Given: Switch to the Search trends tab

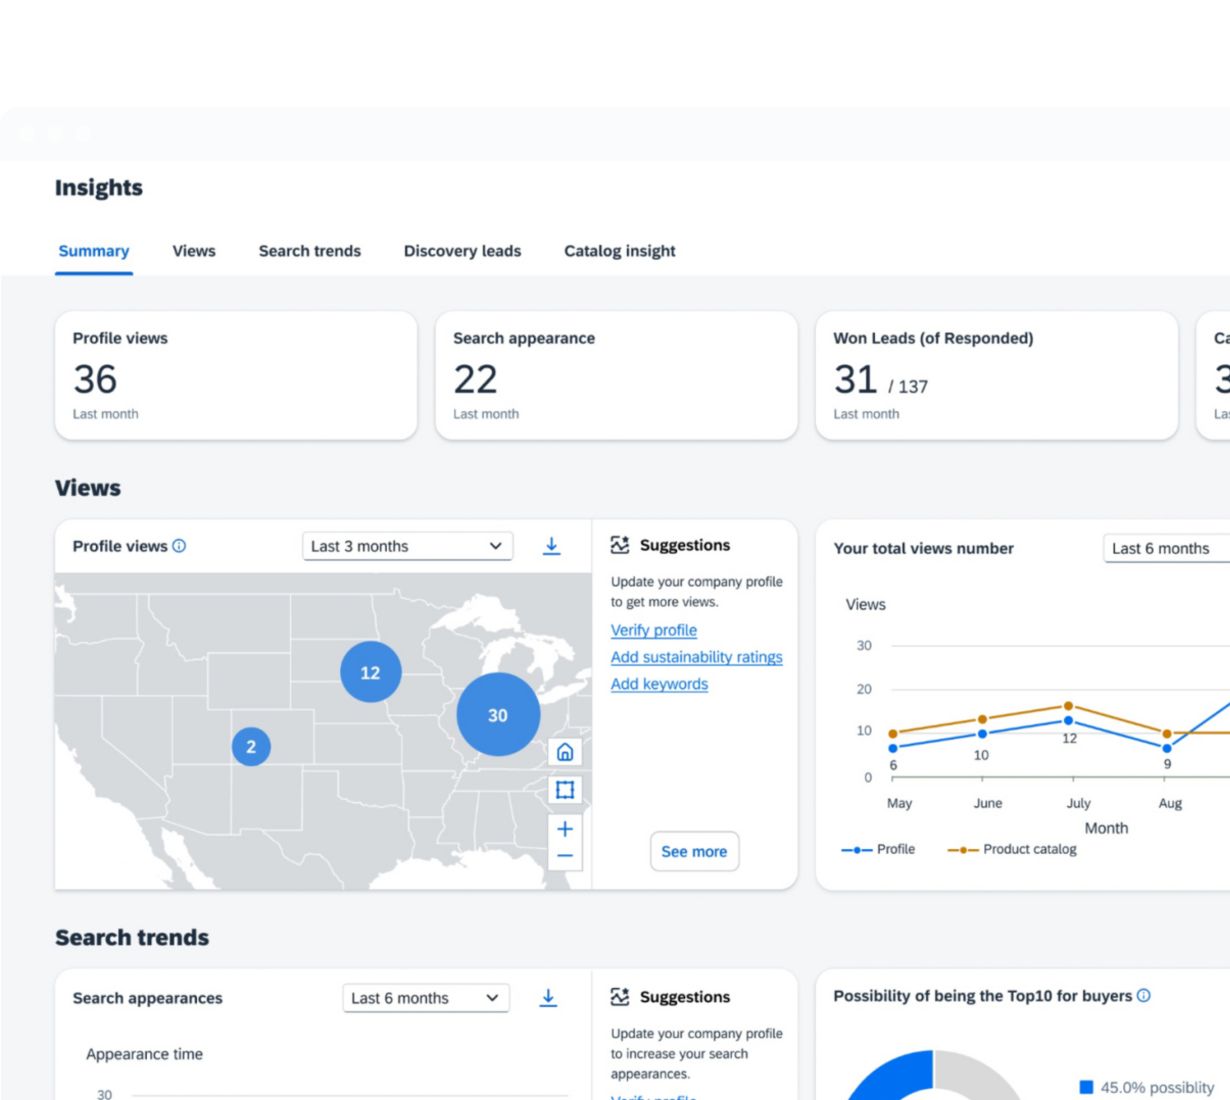Looking at the screenshot, I should point(309,251).
